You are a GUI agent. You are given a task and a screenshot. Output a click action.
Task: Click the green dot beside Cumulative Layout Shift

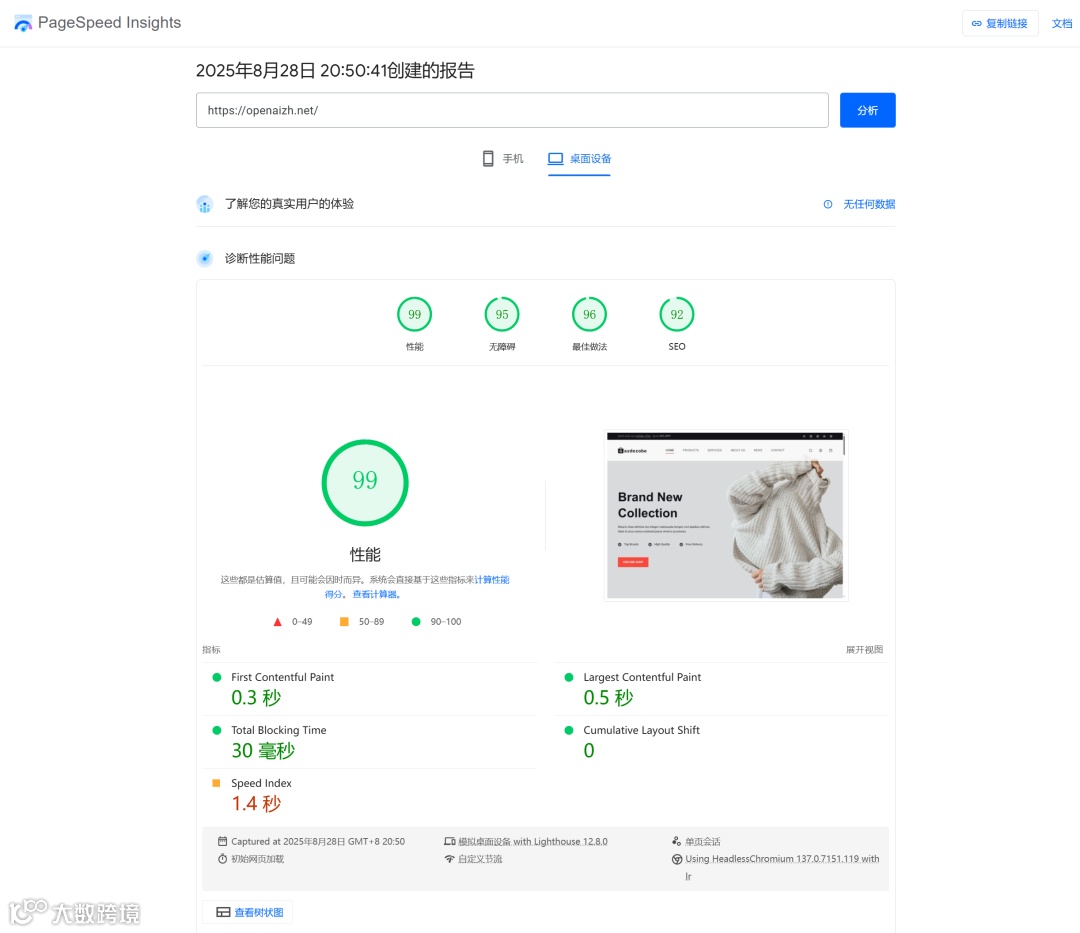pos(569,731)
